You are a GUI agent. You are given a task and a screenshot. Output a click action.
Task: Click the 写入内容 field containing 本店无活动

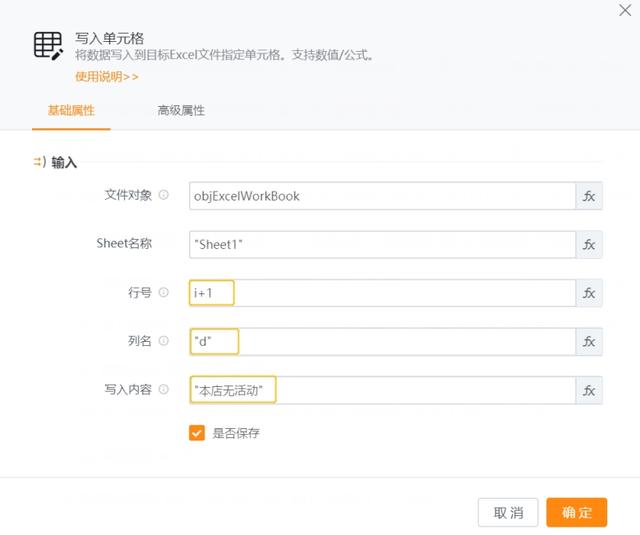(381, 390)
